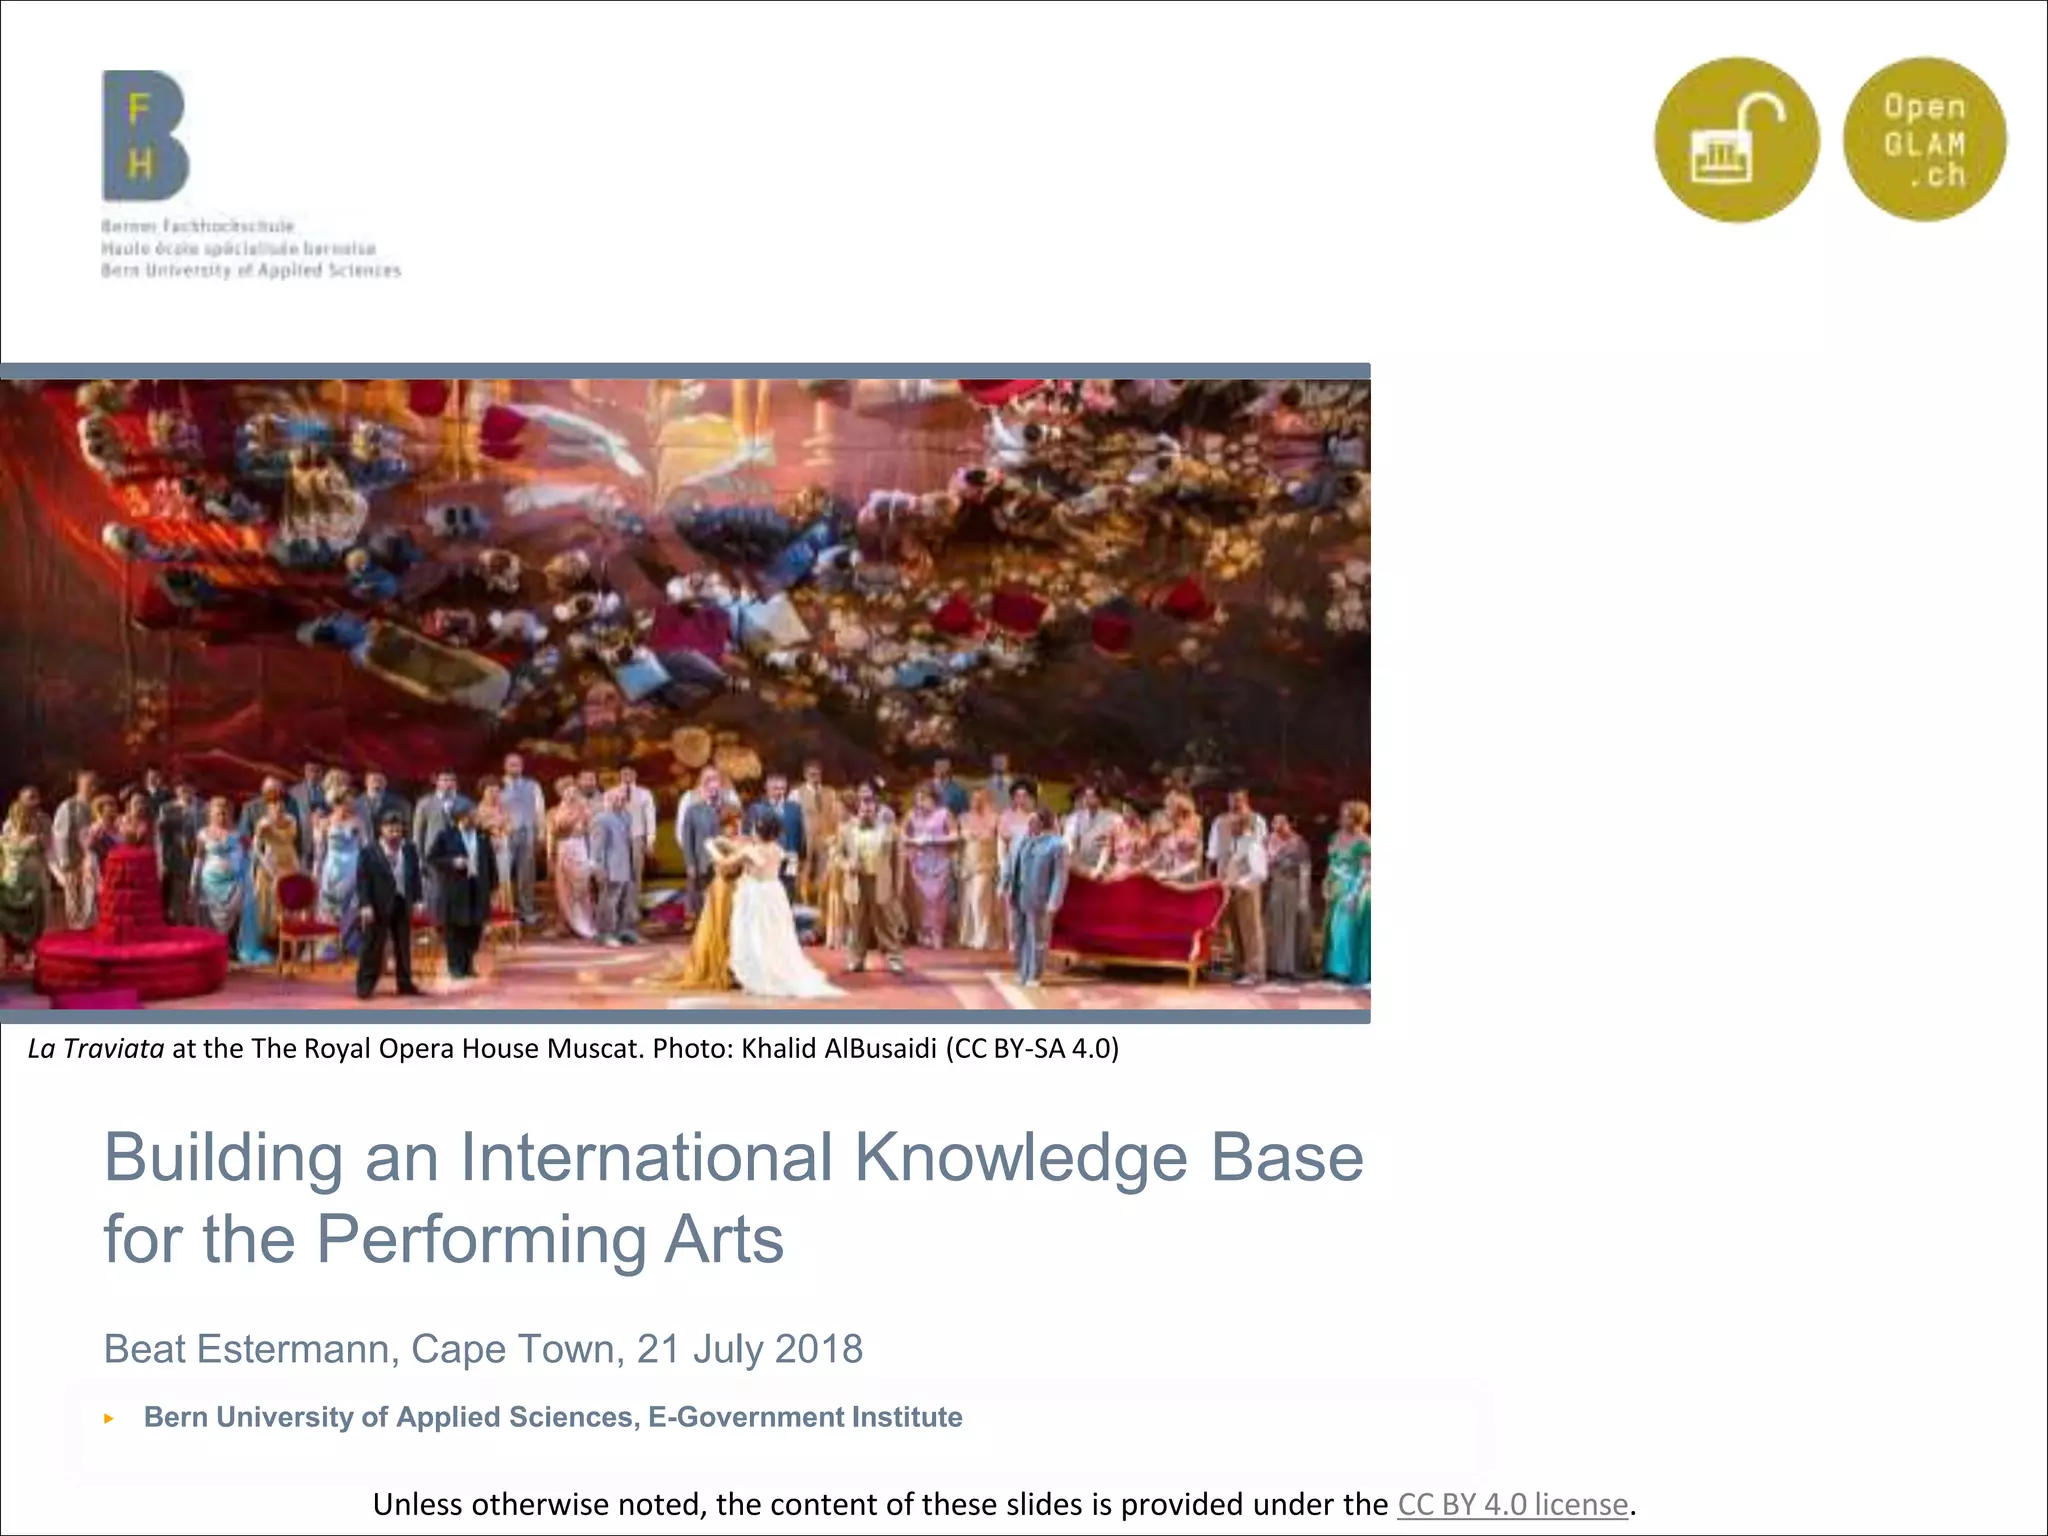The width and height of the screenshot is (2048, 1536).
Task: Click the BFH logo in the top left
Action: click(x=145, y=135)
